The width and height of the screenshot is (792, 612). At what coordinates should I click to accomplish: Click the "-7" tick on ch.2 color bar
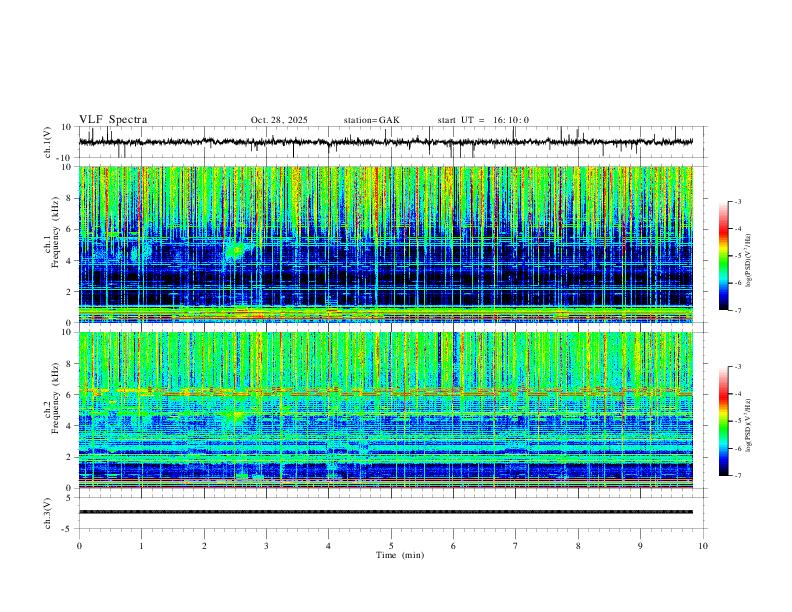[x=737, y=476]
